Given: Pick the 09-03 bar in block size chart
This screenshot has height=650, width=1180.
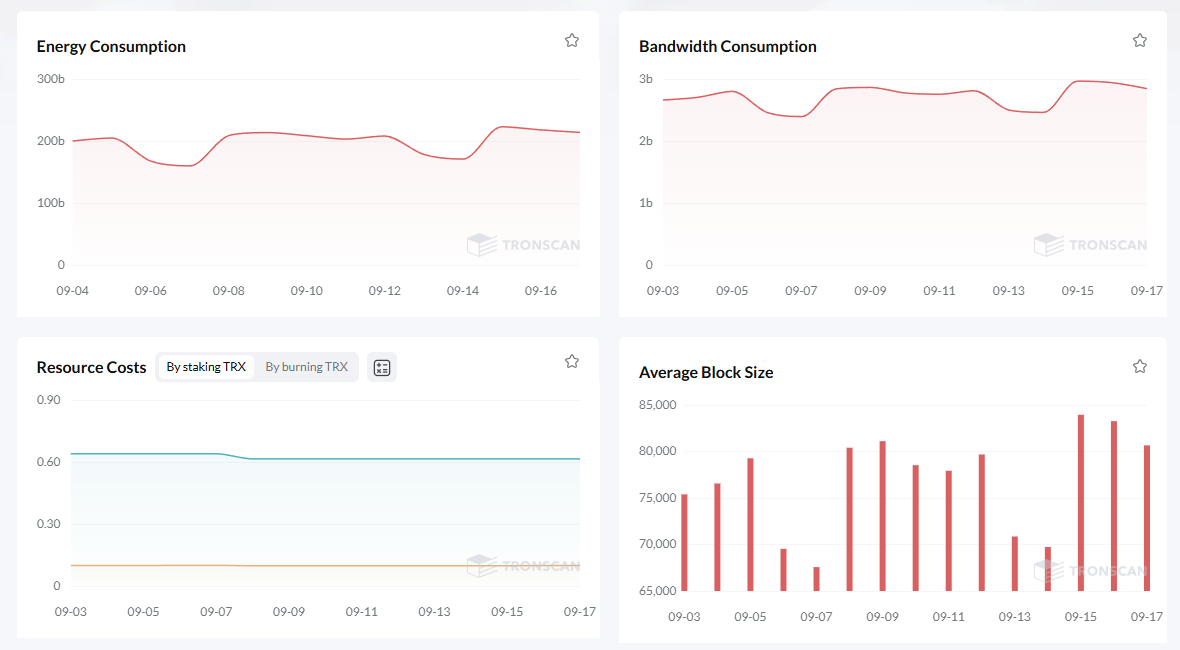Looking at the screenshot, I should coord(684,543).
